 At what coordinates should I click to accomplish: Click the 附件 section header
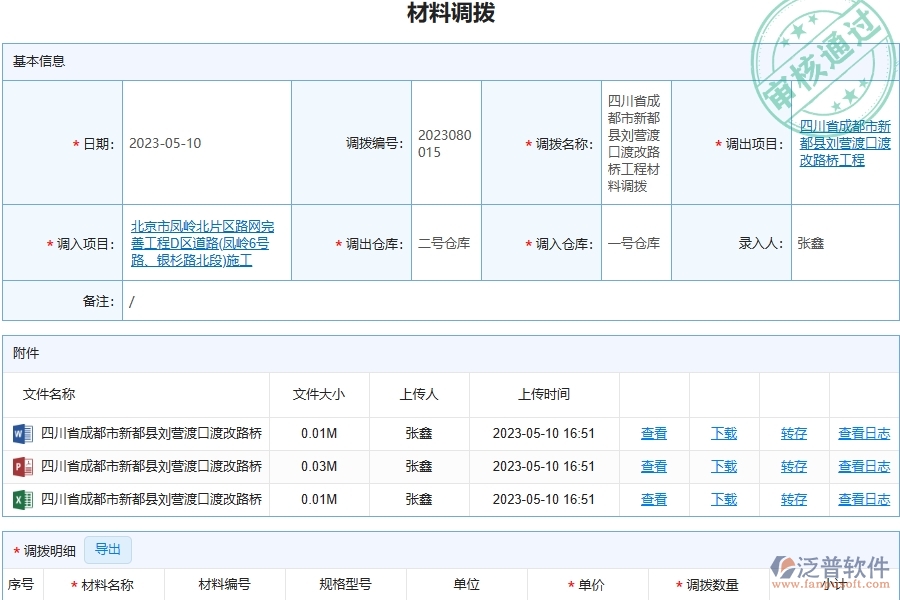[x=29, y=352]
